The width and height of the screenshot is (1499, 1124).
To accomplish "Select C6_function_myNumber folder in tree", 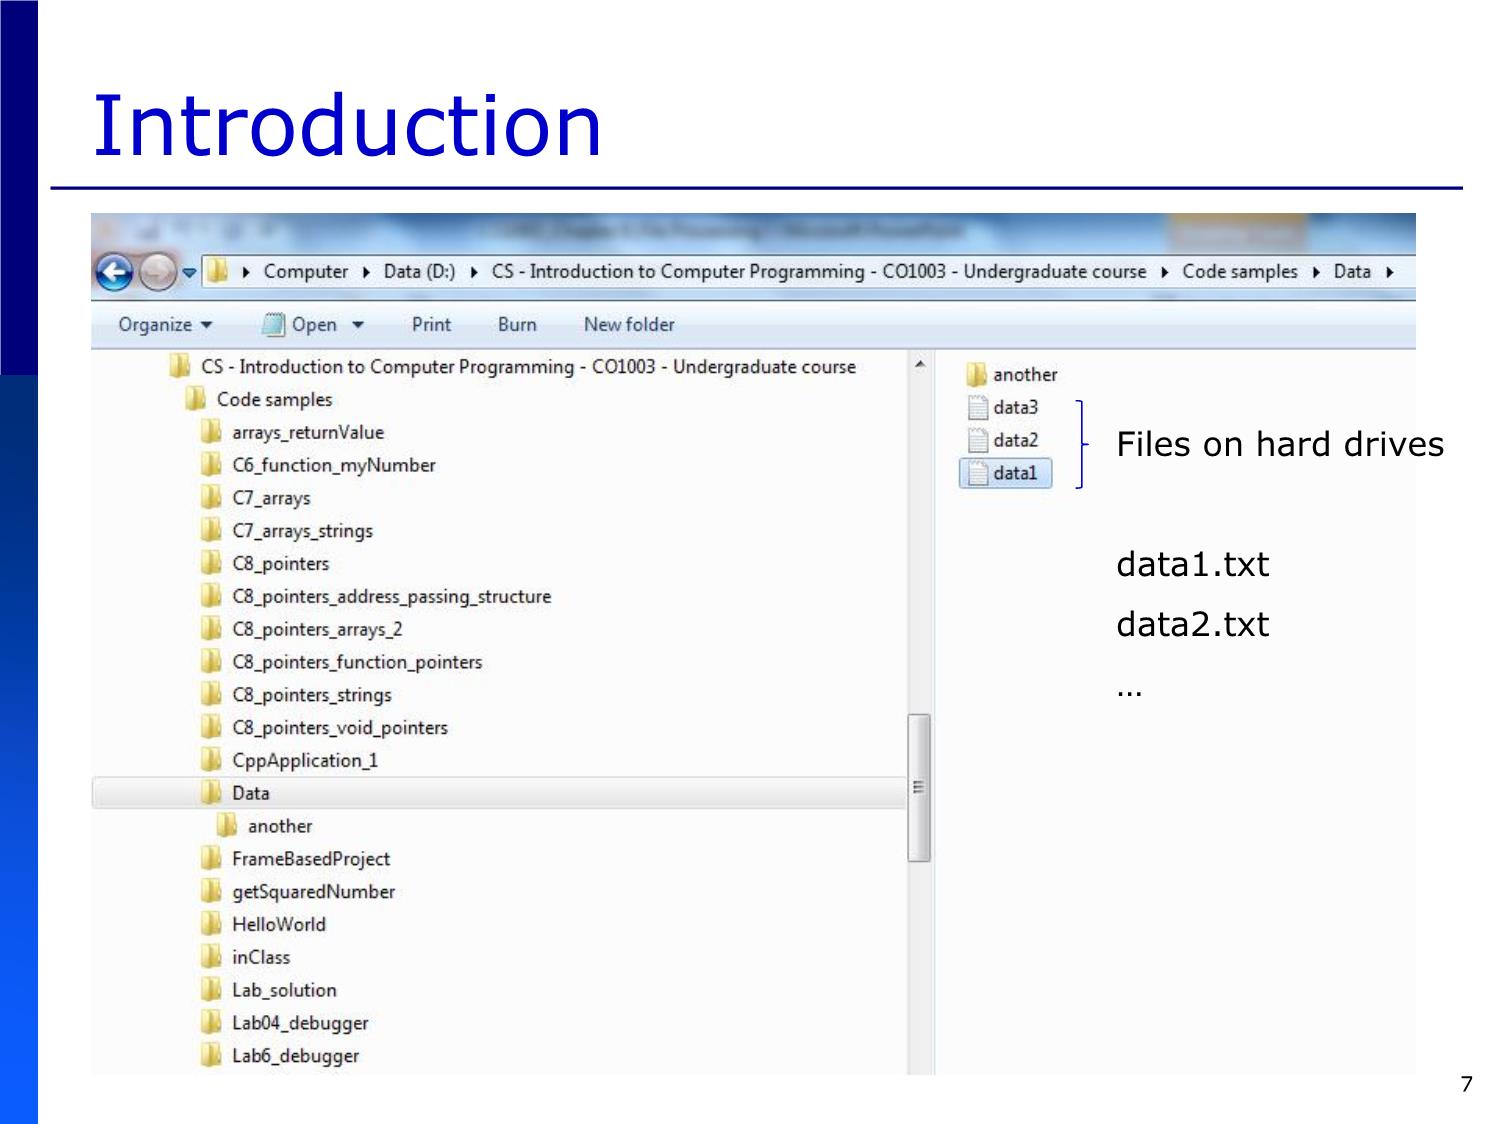I will click(x=319, y=466).
